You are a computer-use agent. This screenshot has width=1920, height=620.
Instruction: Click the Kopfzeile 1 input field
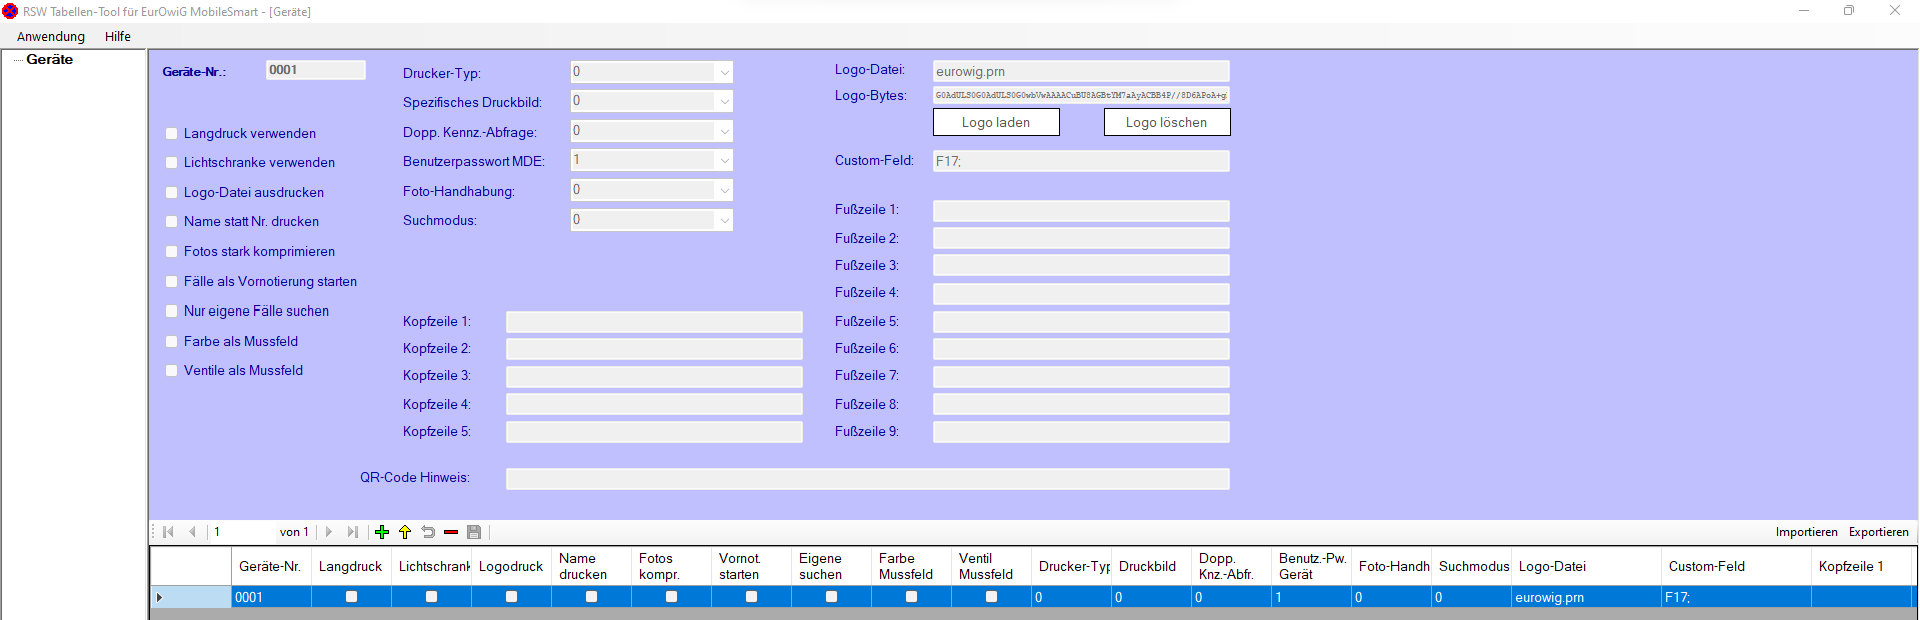654,322
